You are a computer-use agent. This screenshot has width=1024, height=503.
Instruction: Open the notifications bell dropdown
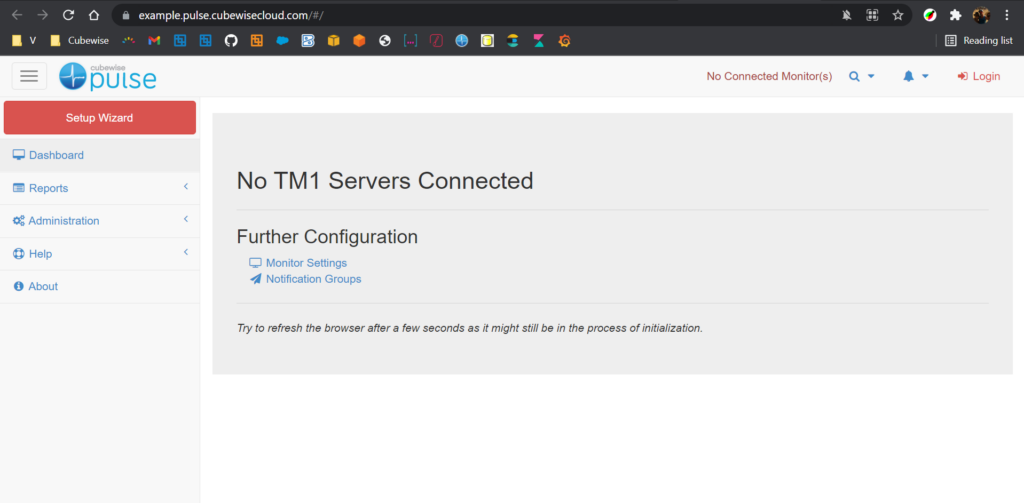[x=916, y=77]
